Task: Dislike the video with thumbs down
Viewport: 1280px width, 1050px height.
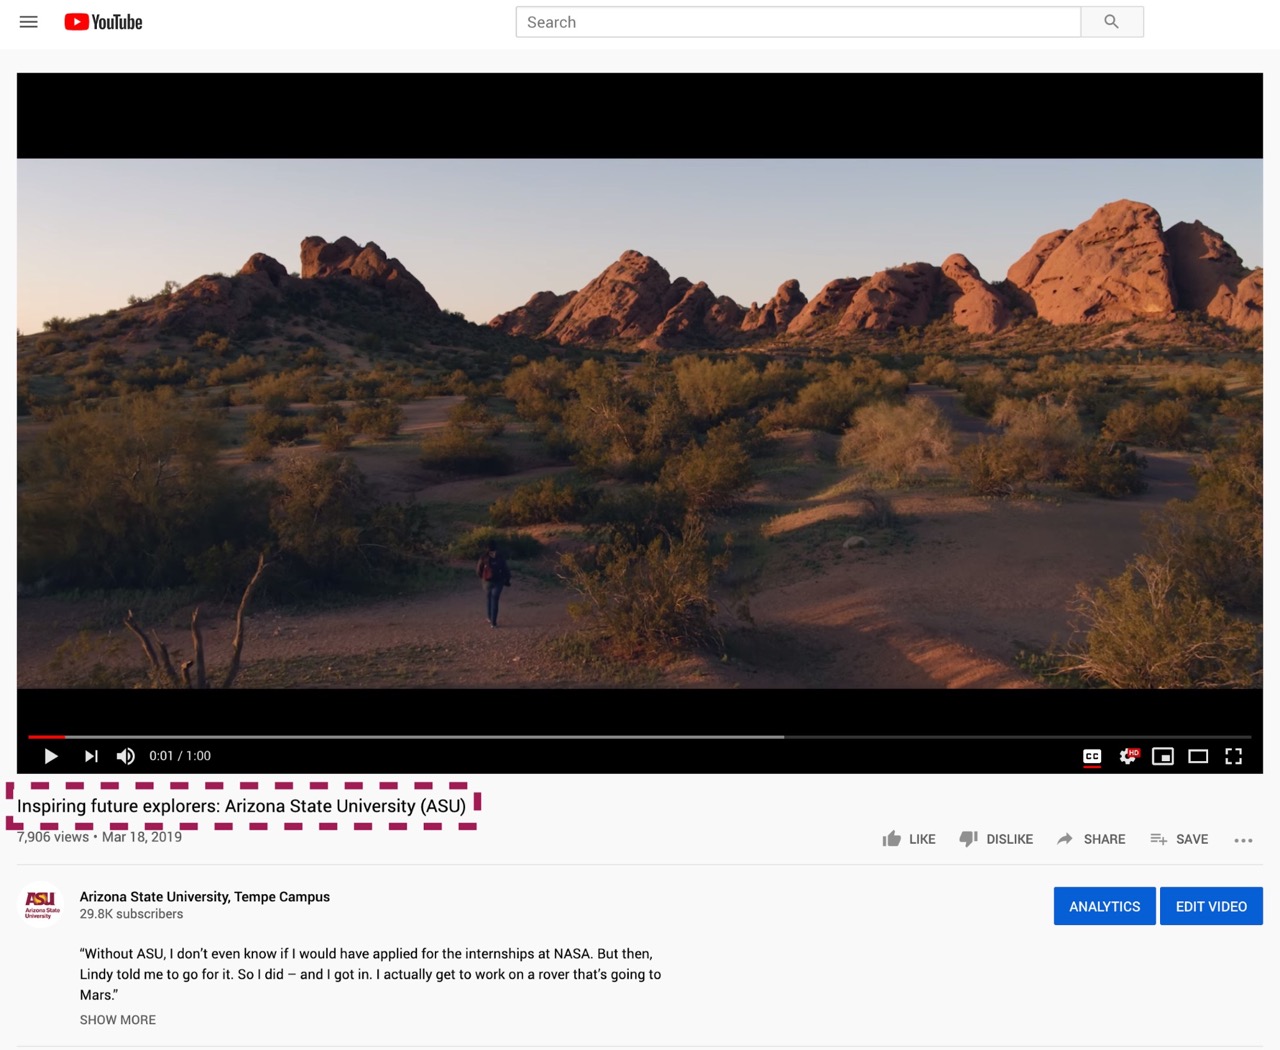Action: 996,839
